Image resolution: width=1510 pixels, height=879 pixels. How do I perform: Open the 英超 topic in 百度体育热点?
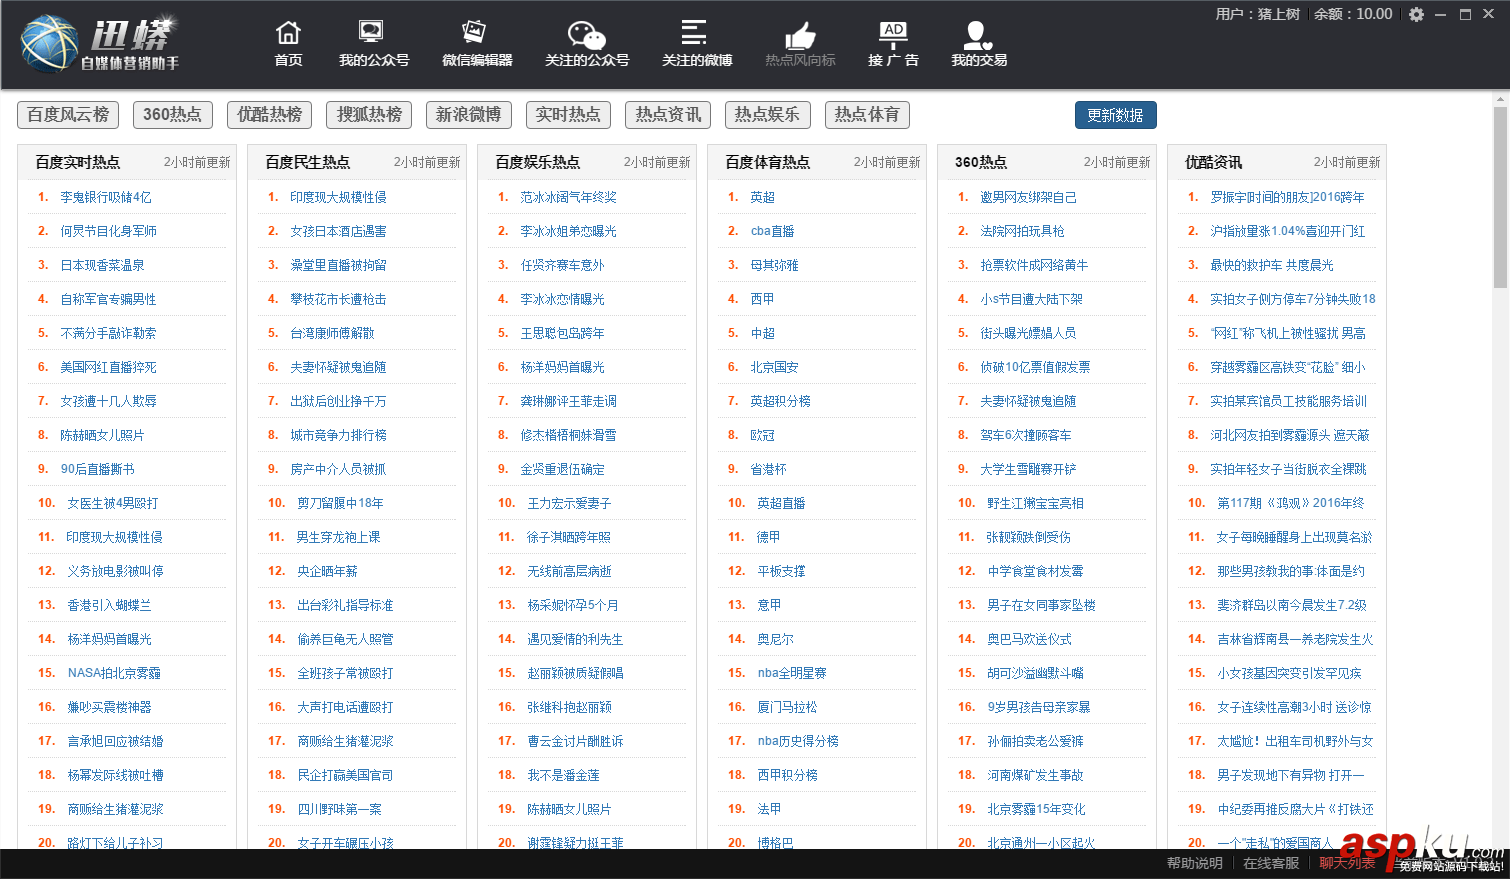coord(762,195)
